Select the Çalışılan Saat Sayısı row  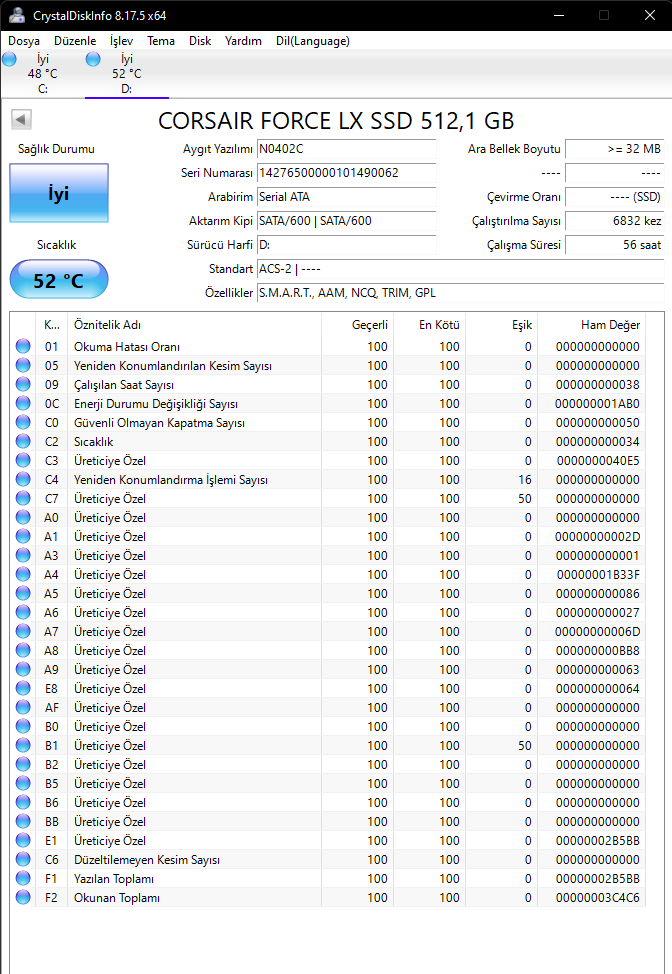328,385
